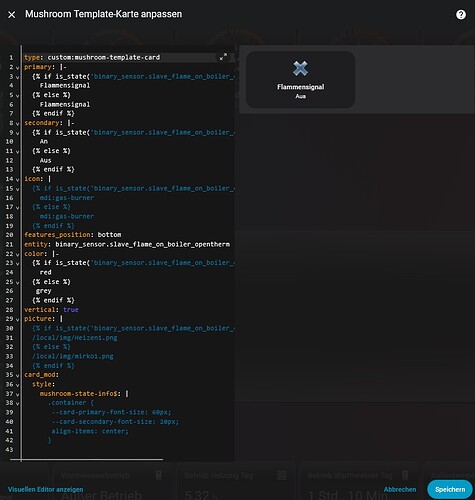Image resolution: width=475 pixels, height=500 pixels.
Task: Click the 'vertical: true' line
Action: 51,309
